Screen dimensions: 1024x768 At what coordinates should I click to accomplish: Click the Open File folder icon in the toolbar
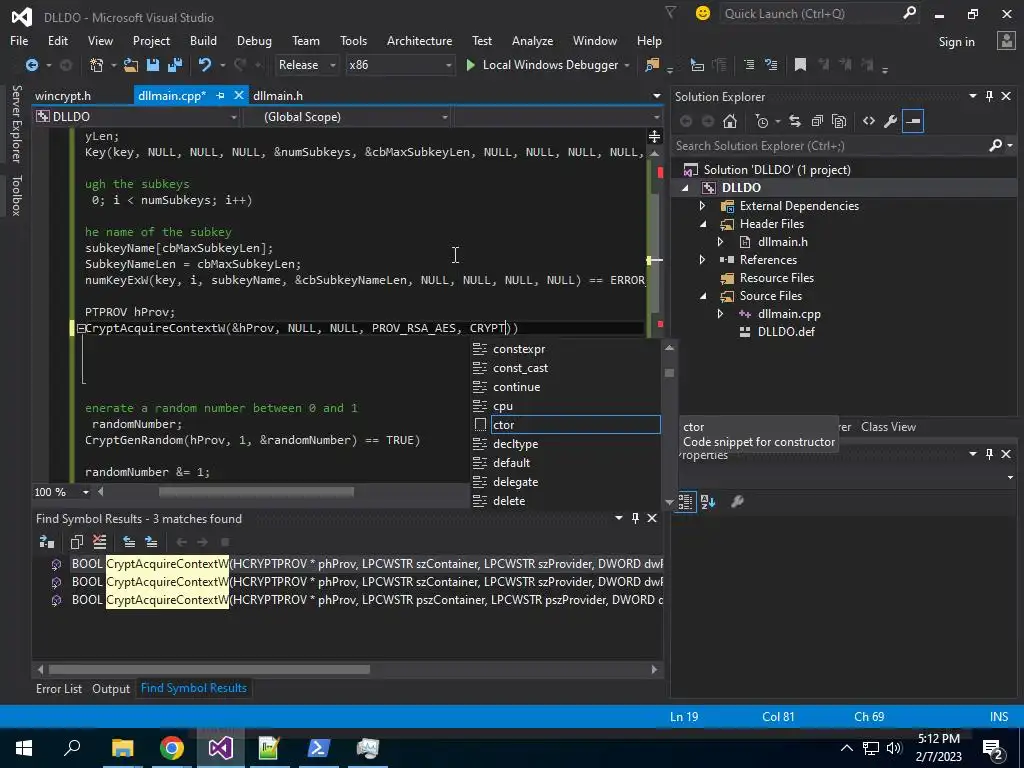pyautogui.click(x=131, y=65)
